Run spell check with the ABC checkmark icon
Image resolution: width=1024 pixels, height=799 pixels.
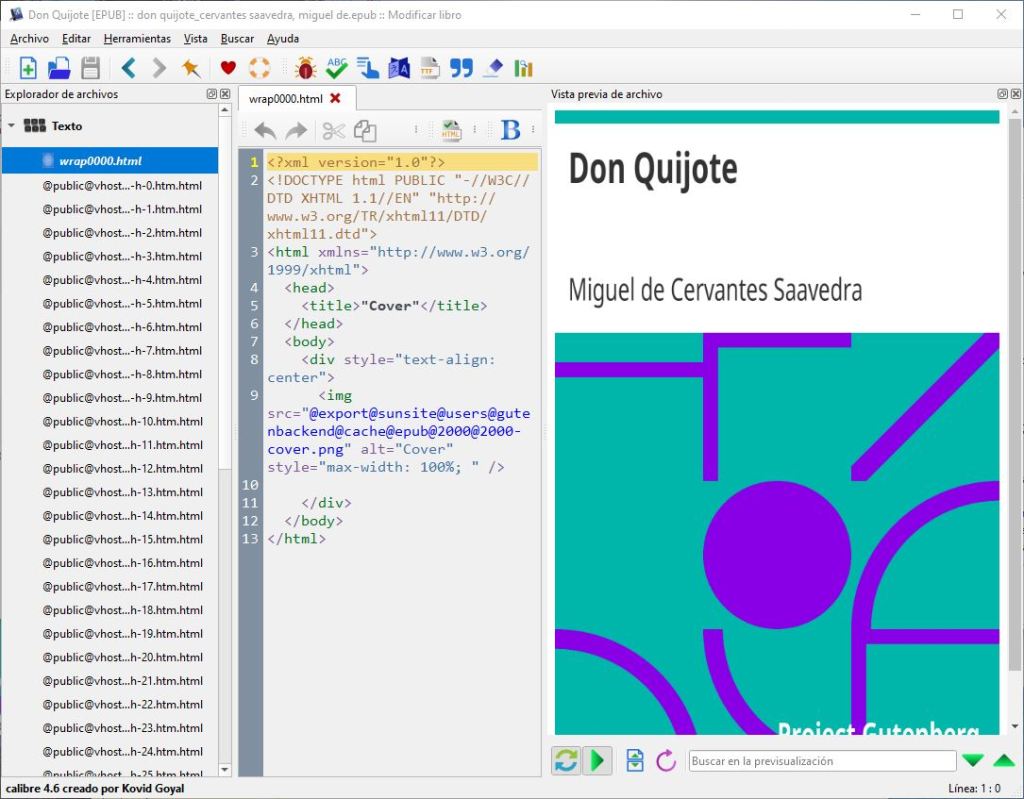[x=337, y=68]
